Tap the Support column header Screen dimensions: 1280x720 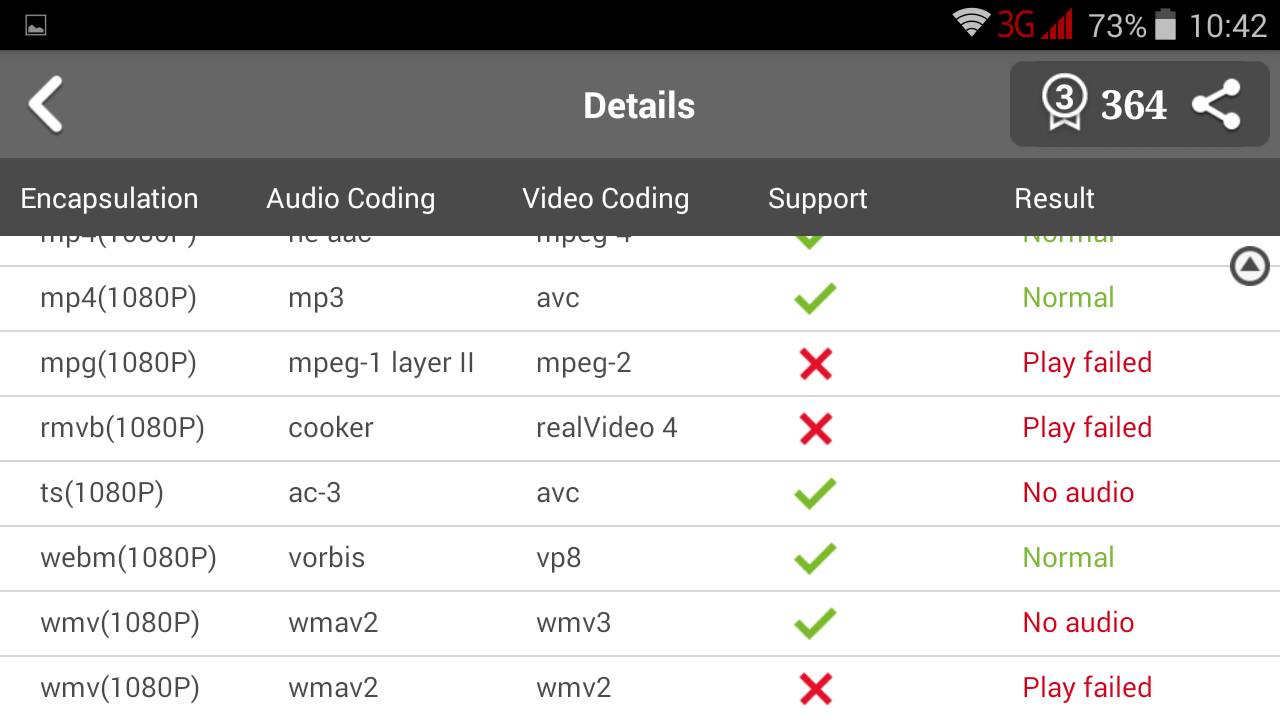pyautogui.click(x=818, y=198)
